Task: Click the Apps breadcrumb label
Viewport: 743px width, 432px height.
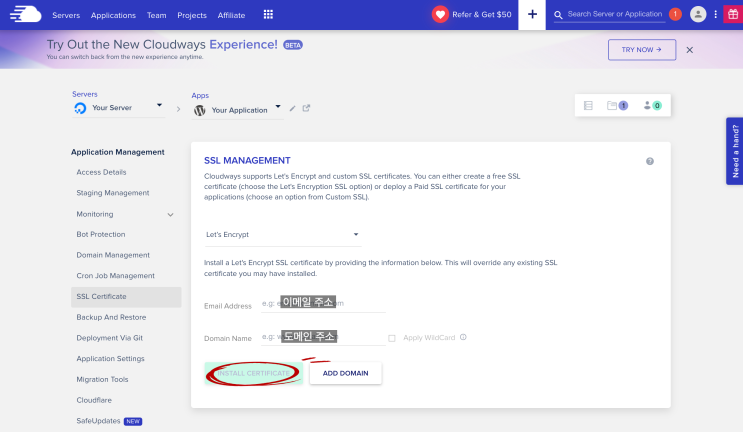Action: coord(200,96)
